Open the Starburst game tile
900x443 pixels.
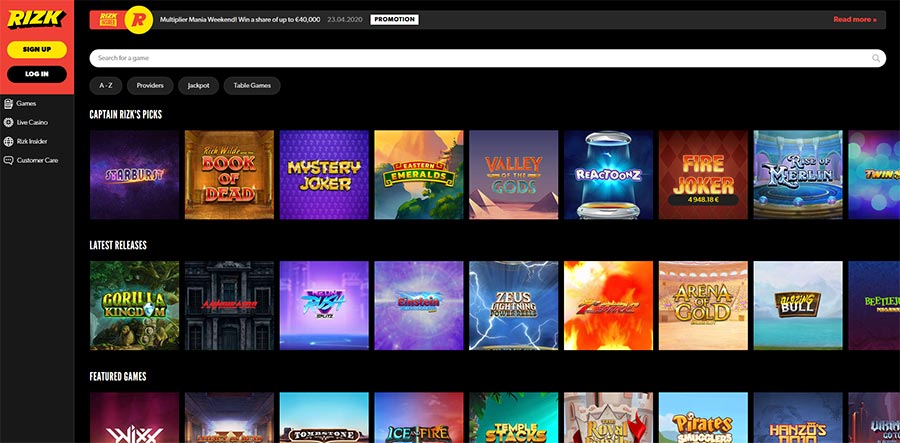[x=134, y=174]
